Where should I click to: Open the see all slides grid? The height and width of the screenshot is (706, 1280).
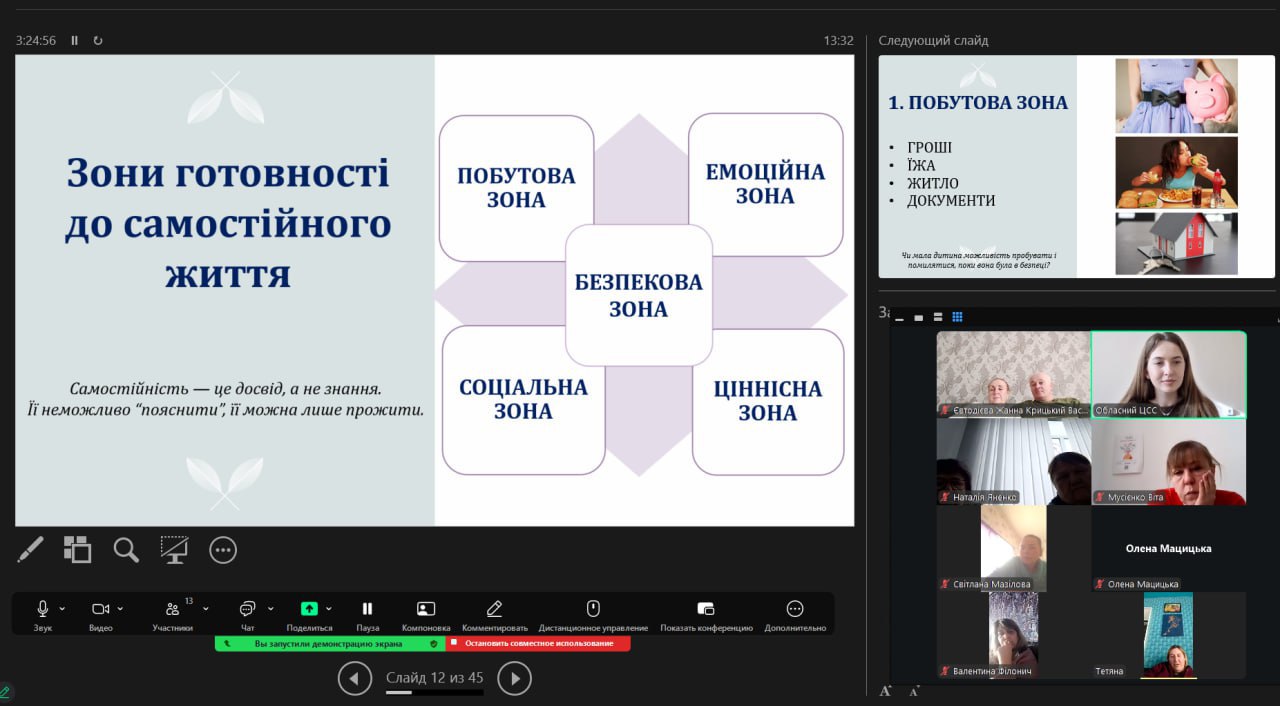(78, 549)
